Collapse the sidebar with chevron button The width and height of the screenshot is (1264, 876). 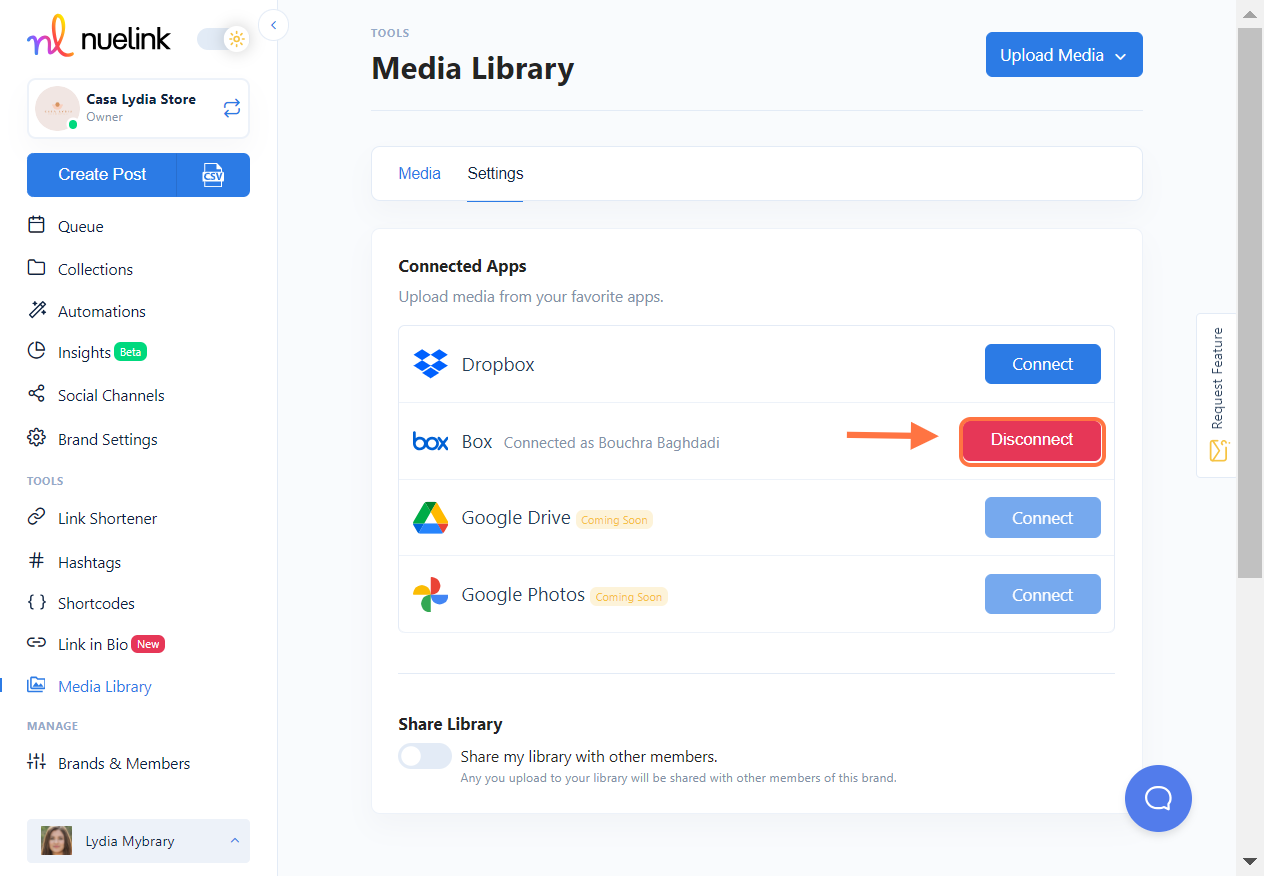(x=273, y=25)
